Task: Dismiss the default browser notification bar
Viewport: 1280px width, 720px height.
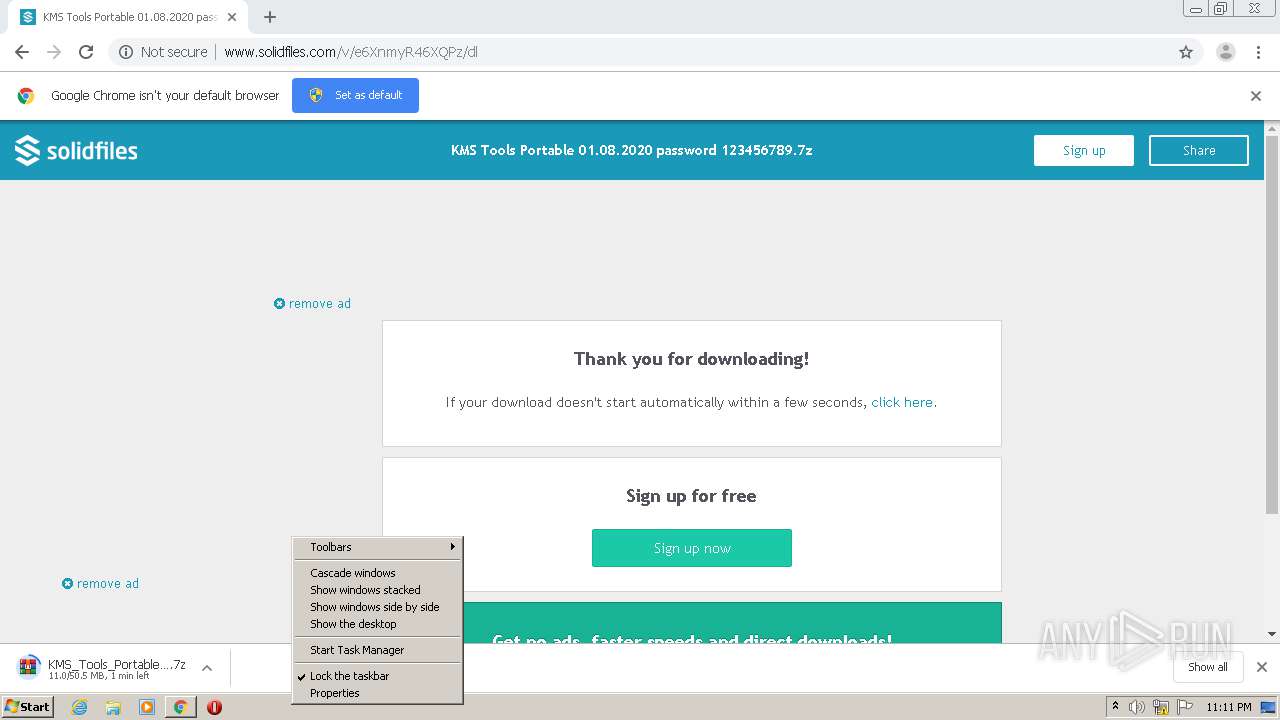Action: click(x=1256, y=96)
